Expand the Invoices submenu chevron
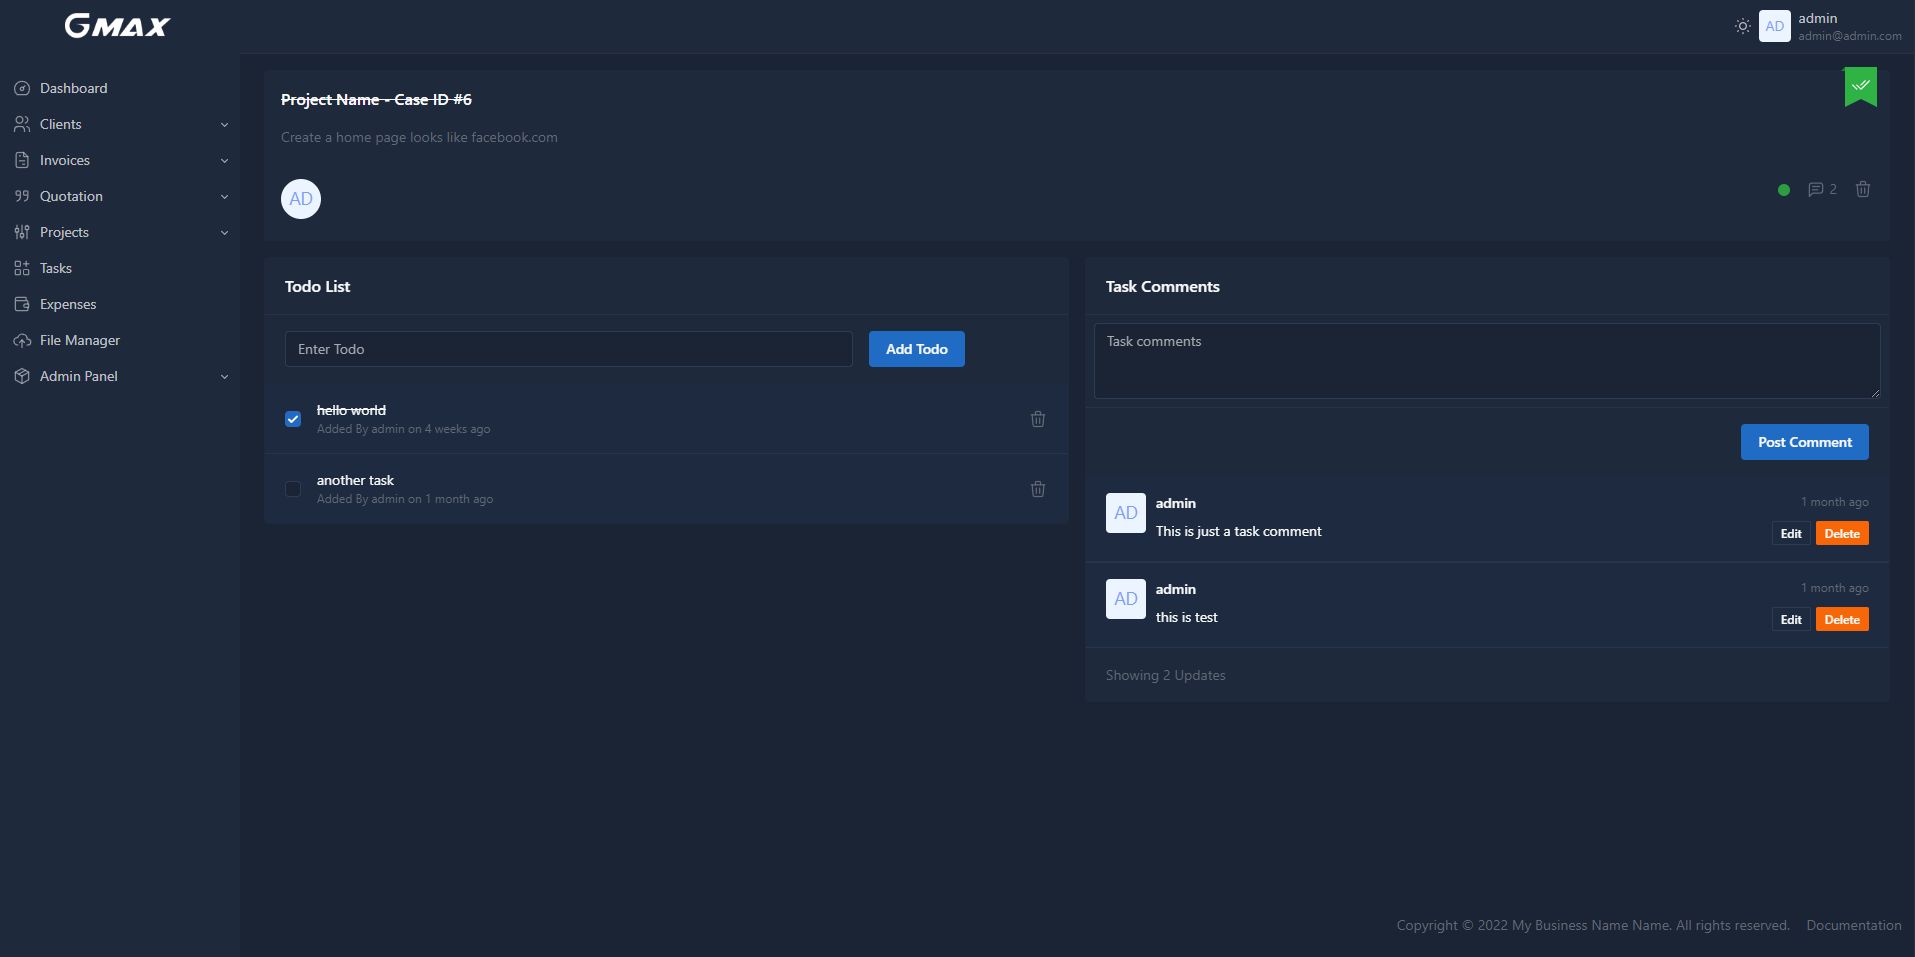The image size is (1915, 957). (224, 161)
